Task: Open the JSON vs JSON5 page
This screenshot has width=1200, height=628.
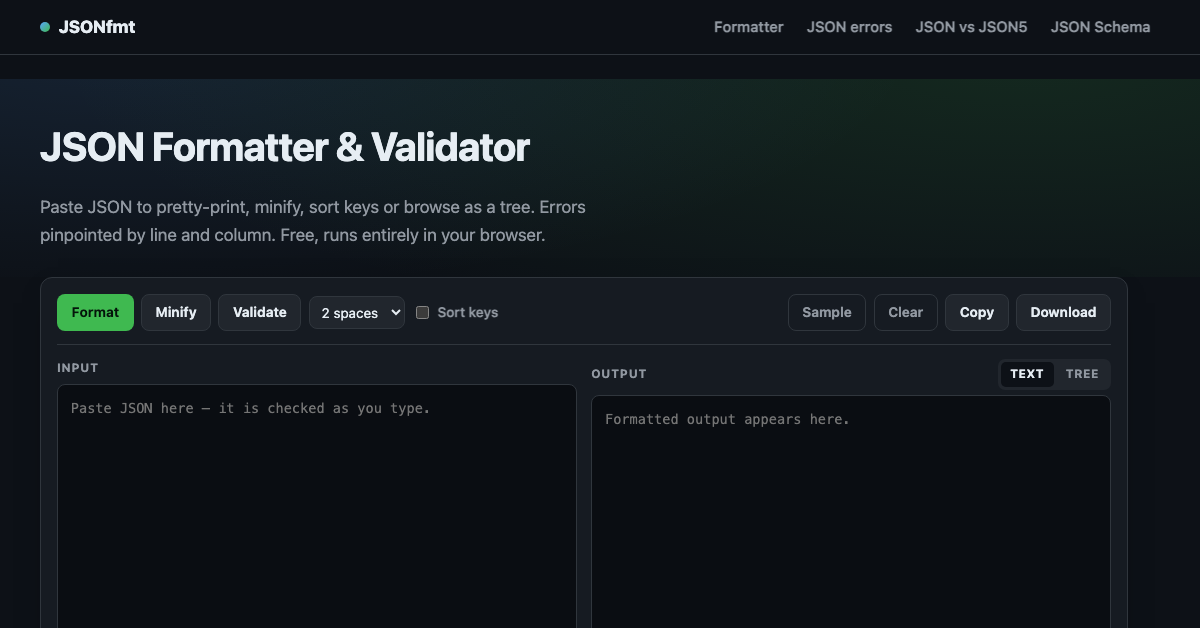Action: 971,27
